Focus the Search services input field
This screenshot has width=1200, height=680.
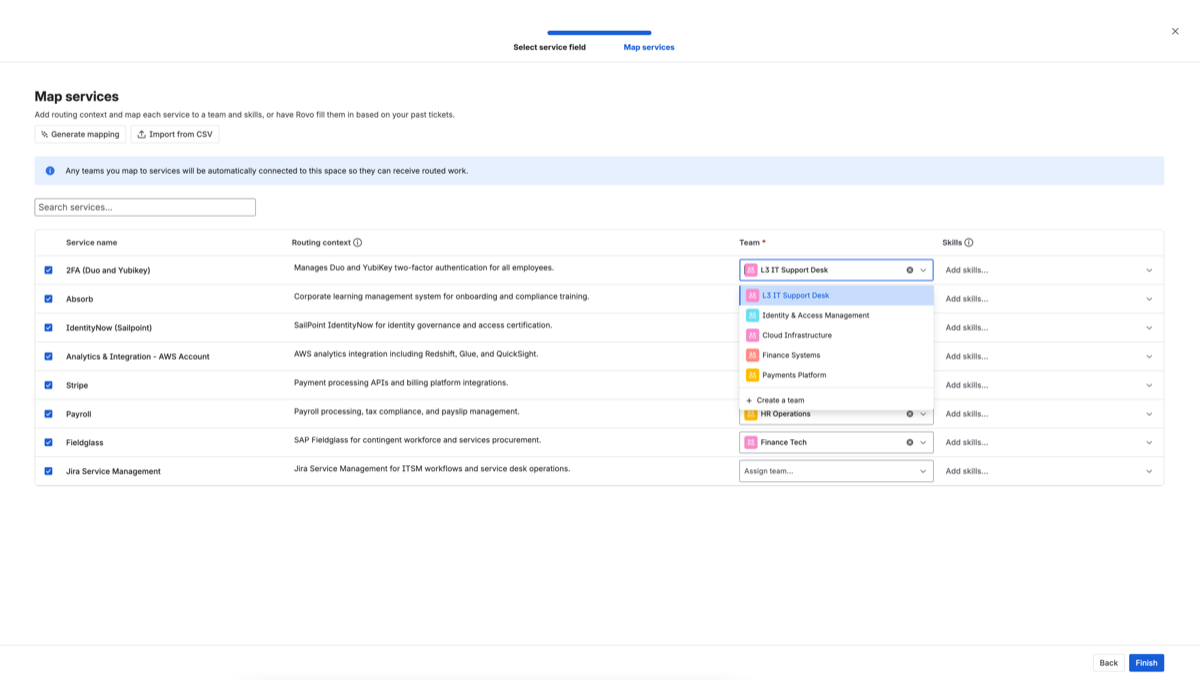click(x=145, y=207)
